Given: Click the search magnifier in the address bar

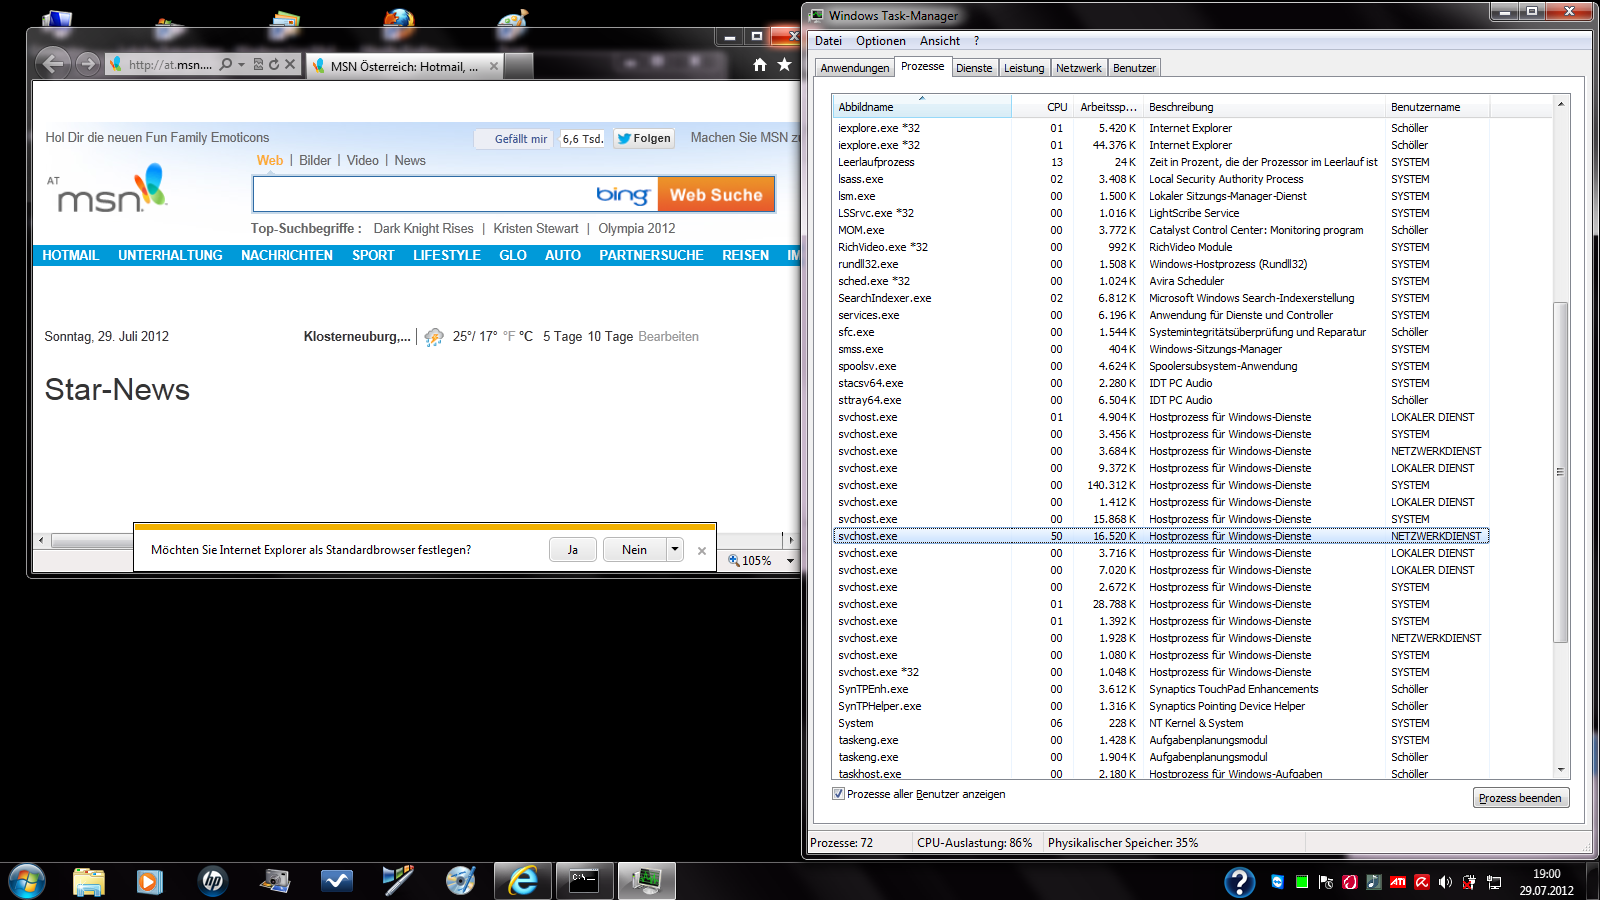Looking at the screenshot, I should (226, 64).
